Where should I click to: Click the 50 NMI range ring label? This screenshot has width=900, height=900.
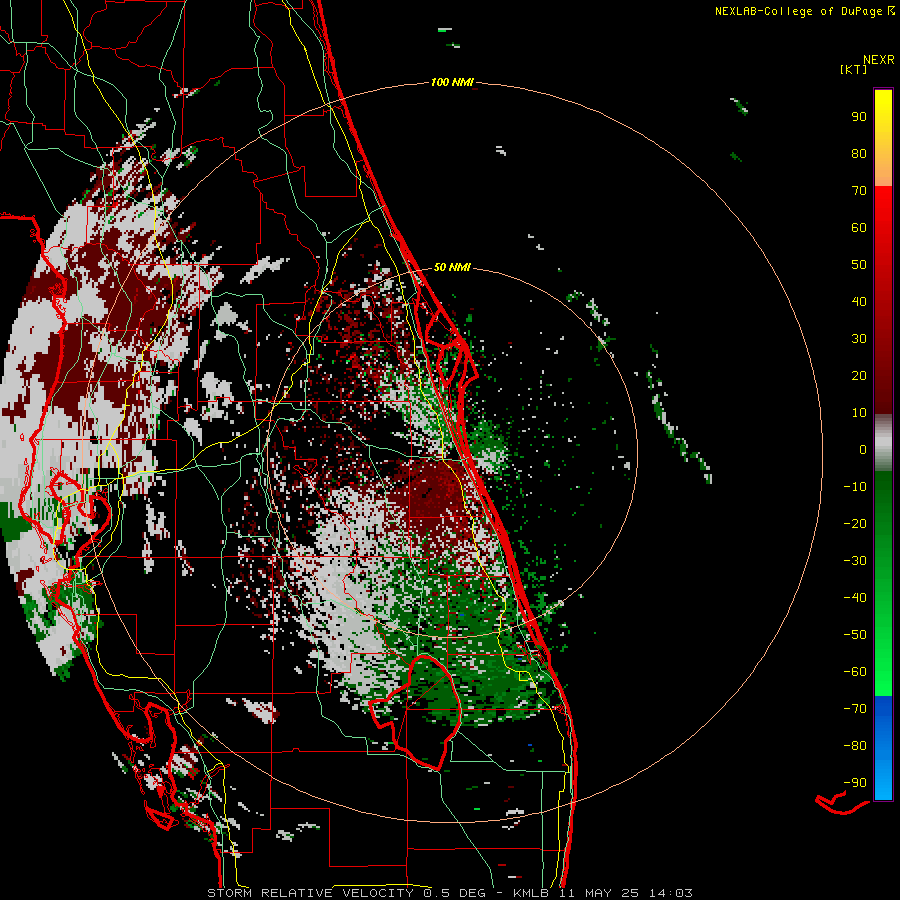pos(452,267)
